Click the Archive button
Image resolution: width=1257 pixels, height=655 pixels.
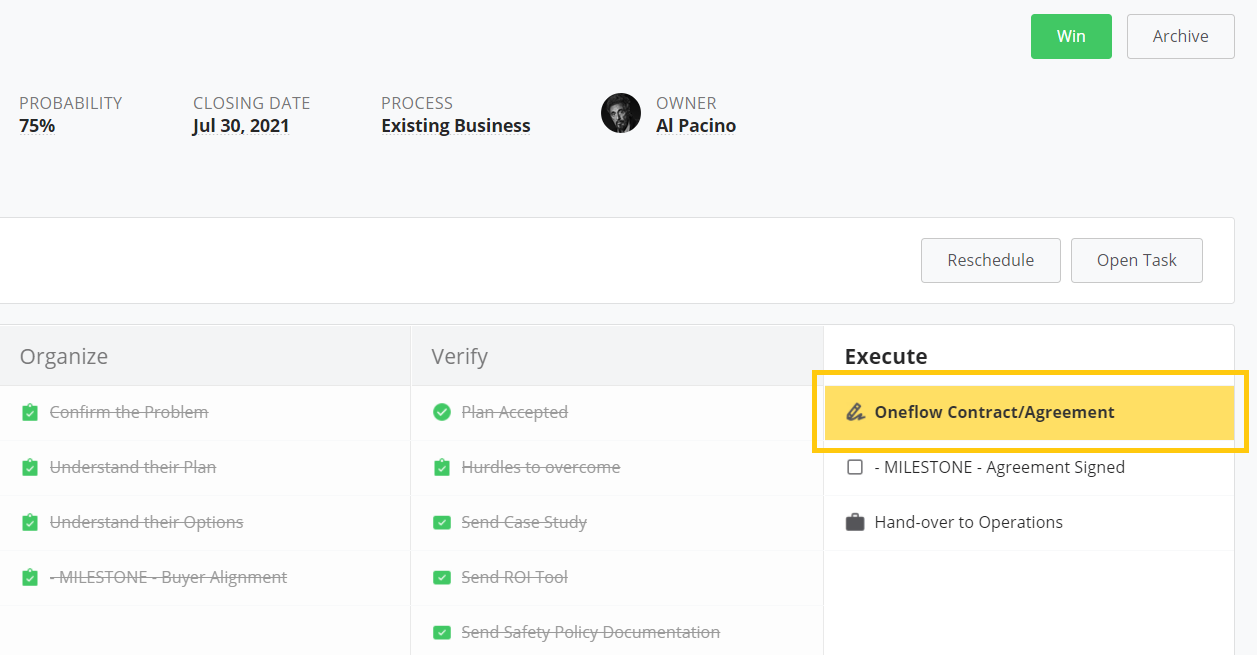click(x=1180, y=36)
